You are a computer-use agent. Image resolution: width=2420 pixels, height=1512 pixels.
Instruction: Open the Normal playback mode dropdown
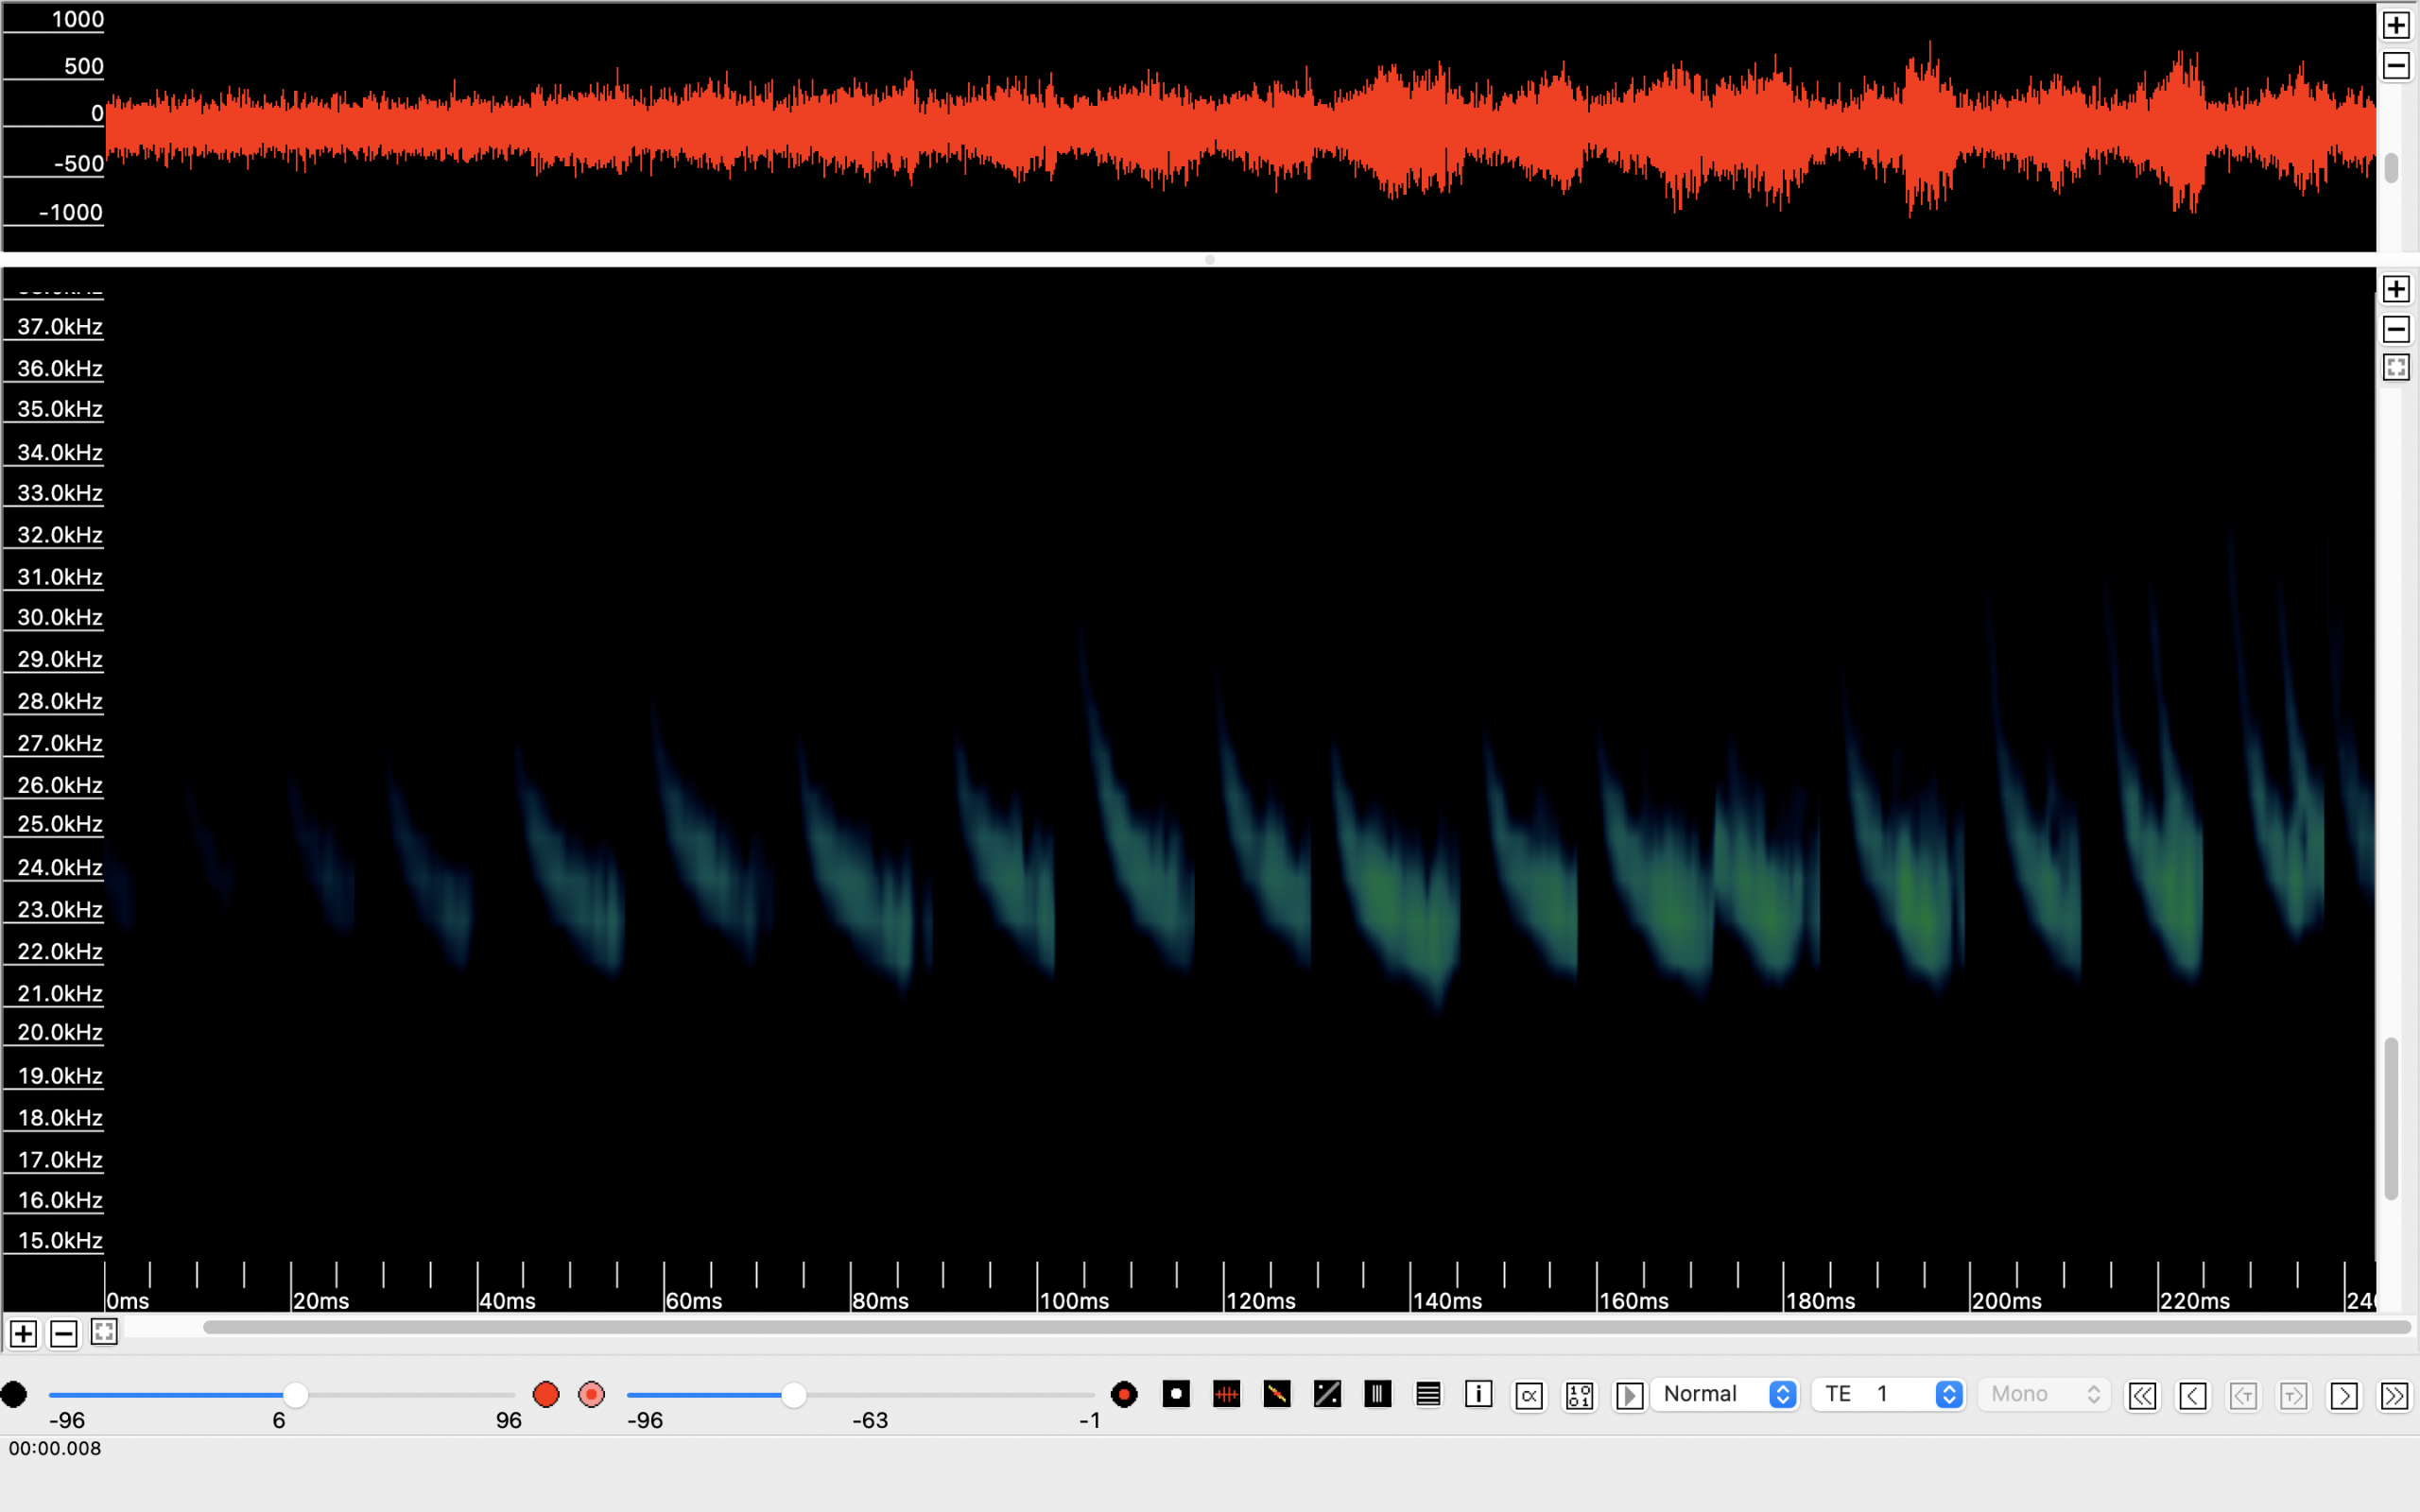[1726, 1394]
